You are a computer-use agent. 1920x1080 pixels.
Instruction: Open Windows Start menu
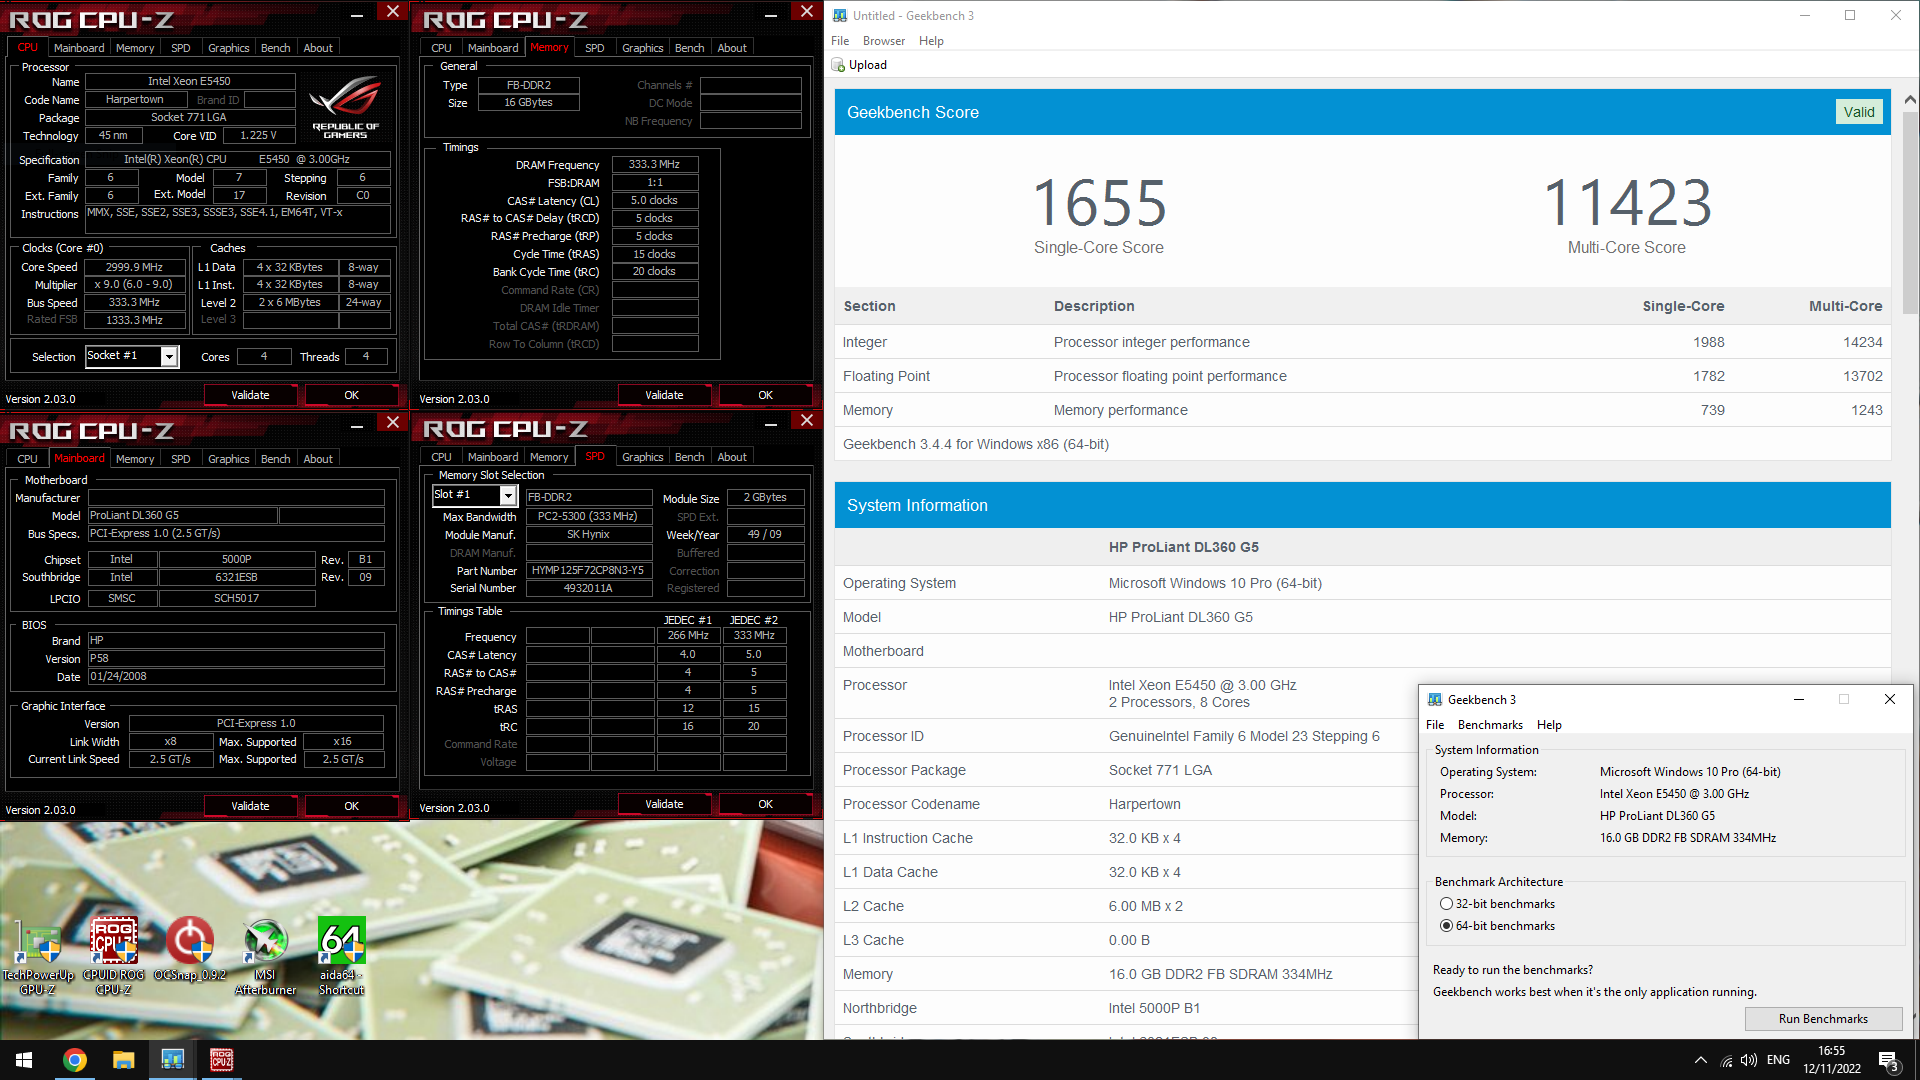24,1060
